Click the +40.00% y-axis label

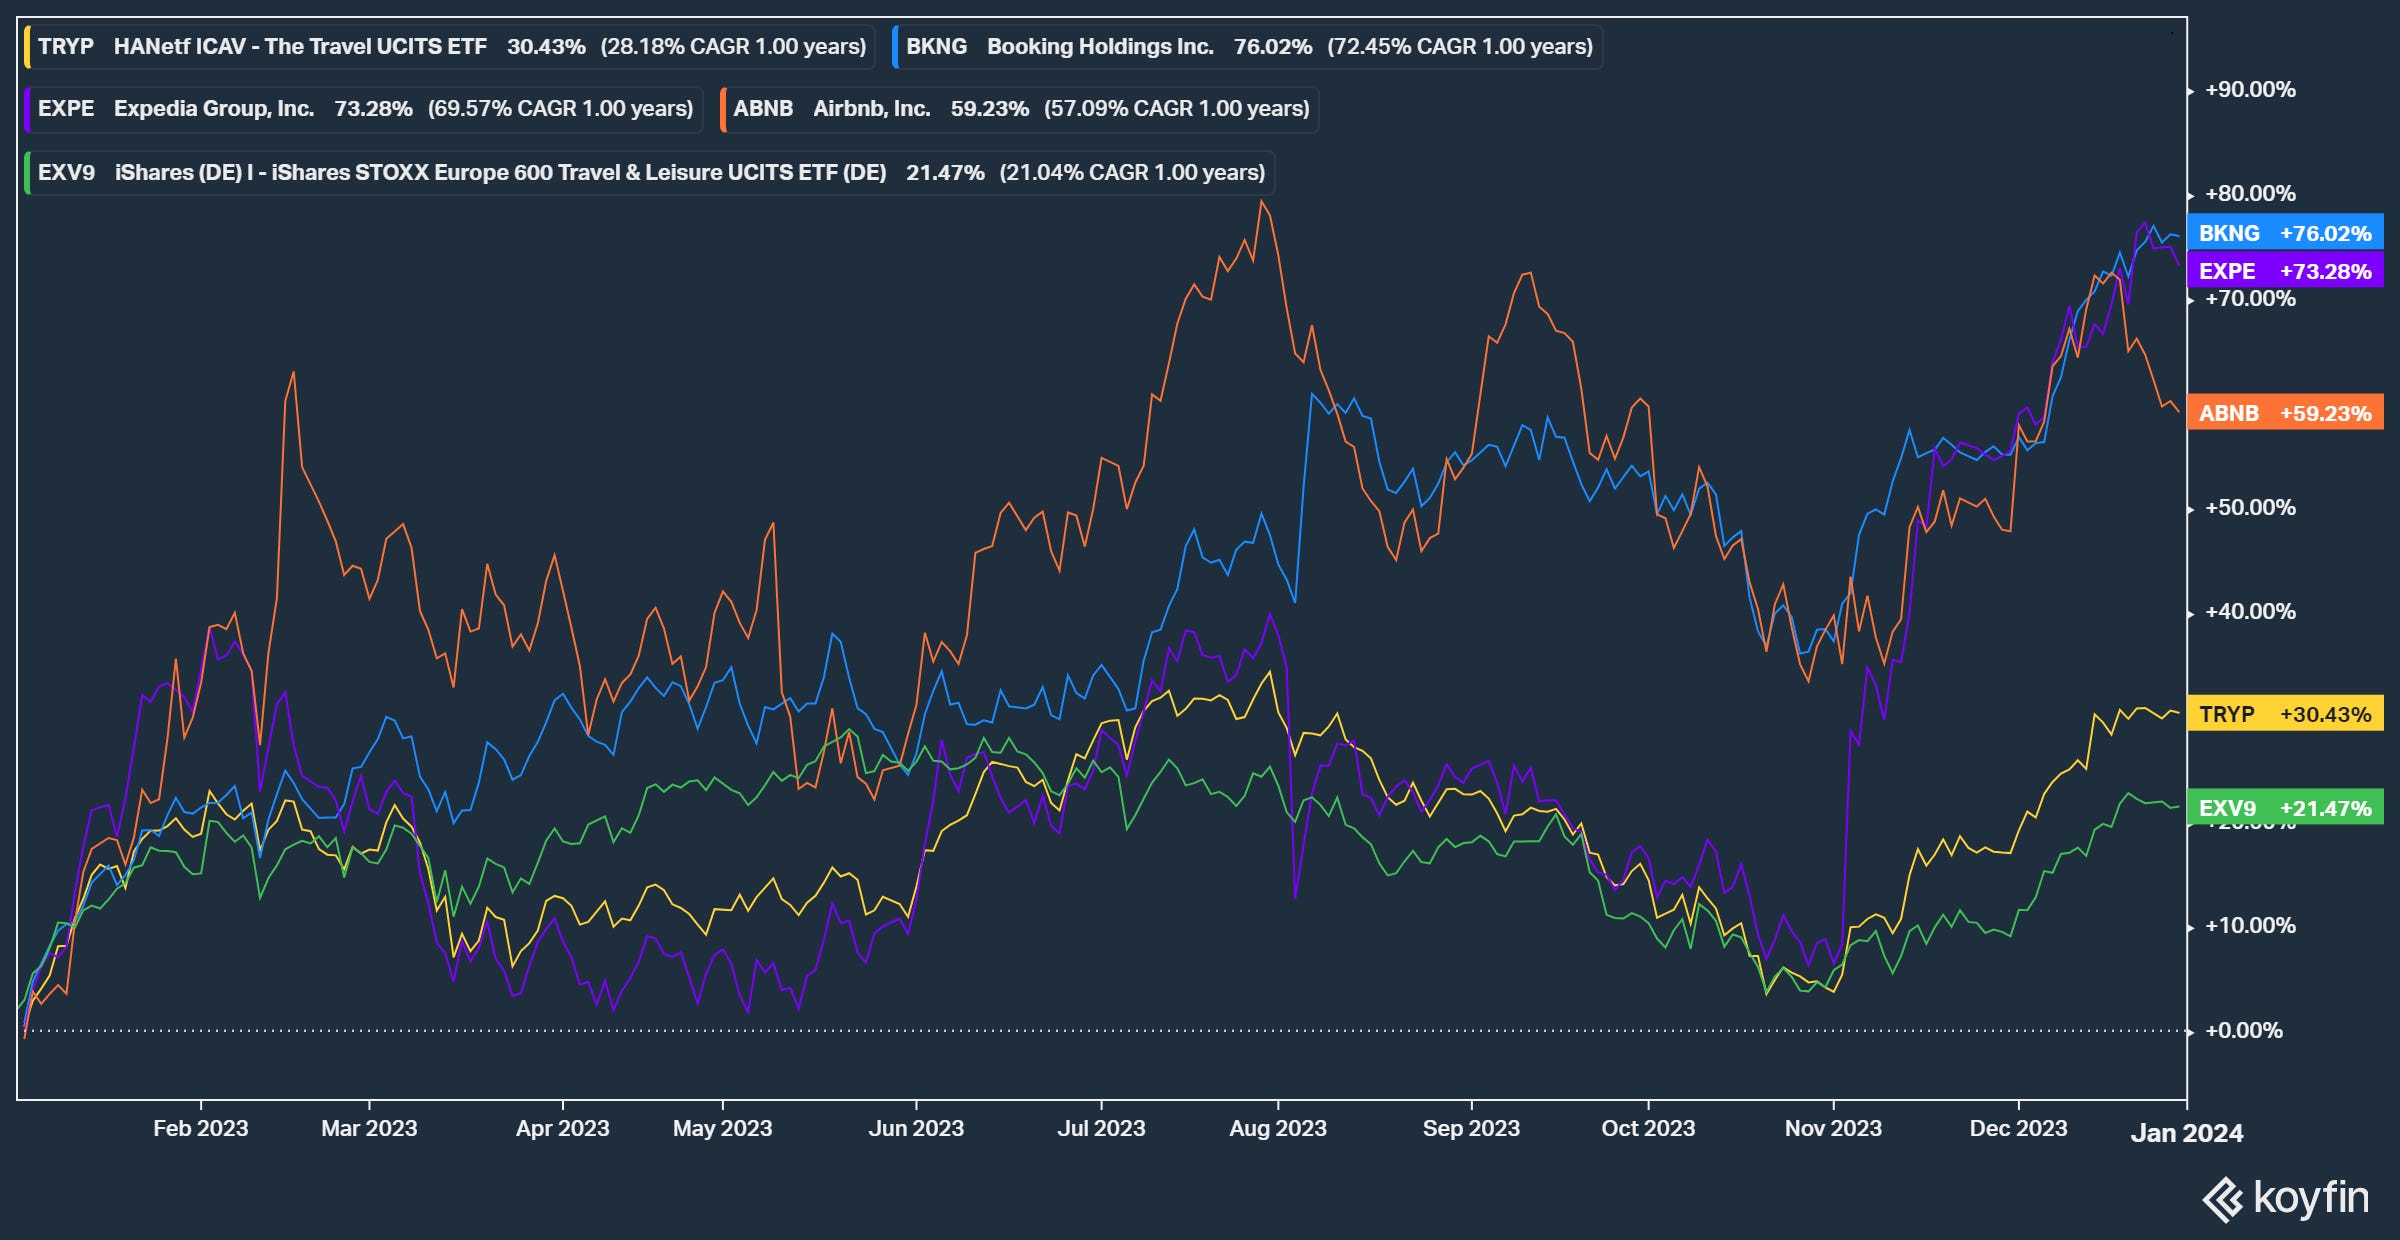tap(2250, 612)
